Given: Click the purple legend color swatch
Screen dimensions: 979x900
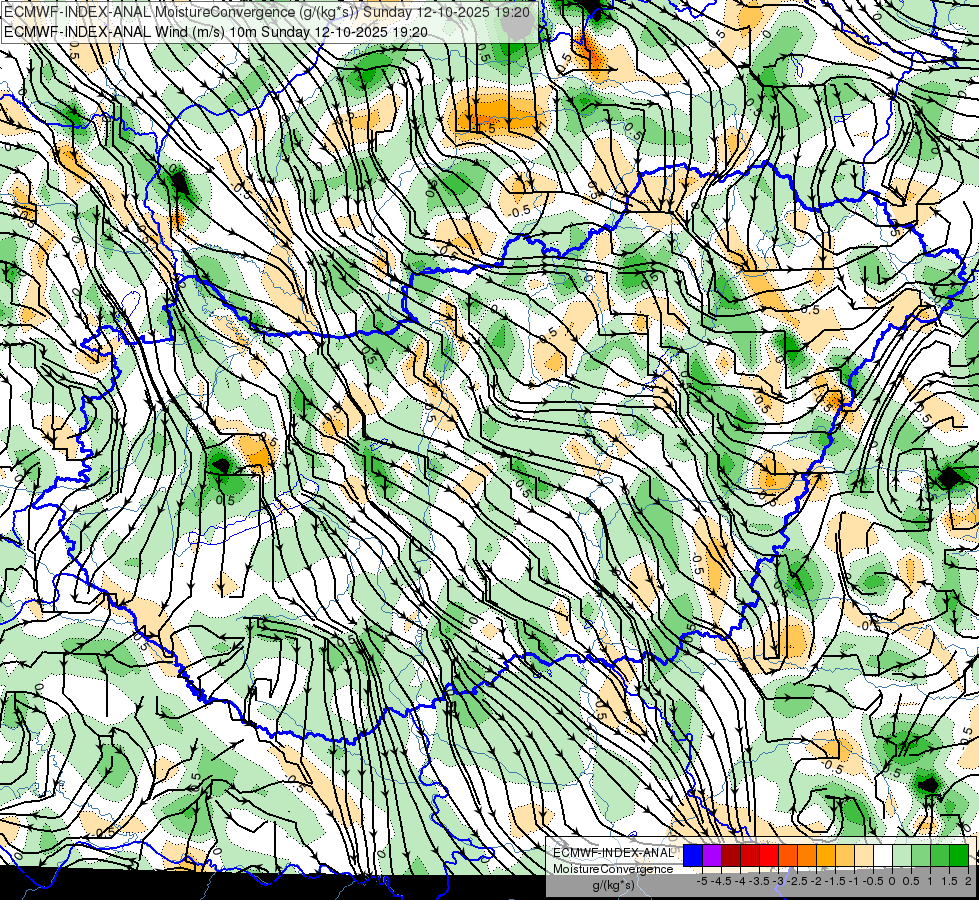Looking at the screenshot, I should pyautogui.click(x=712, y=855).
